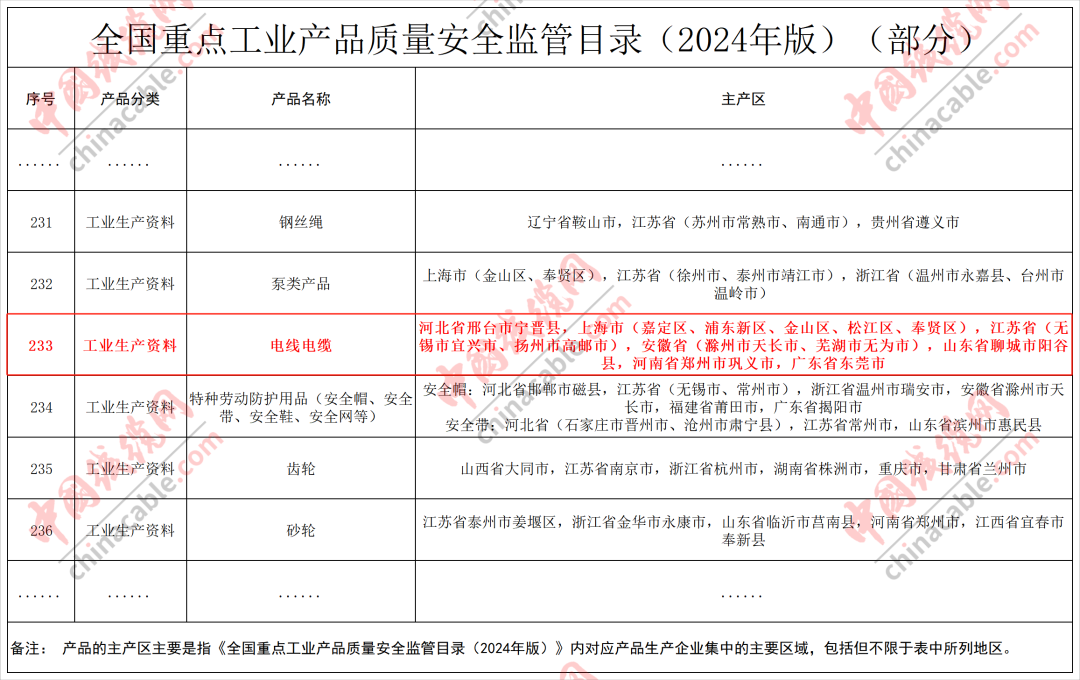Click product name 泵类产品
The image size is (1080, 680).
[301, 284]
